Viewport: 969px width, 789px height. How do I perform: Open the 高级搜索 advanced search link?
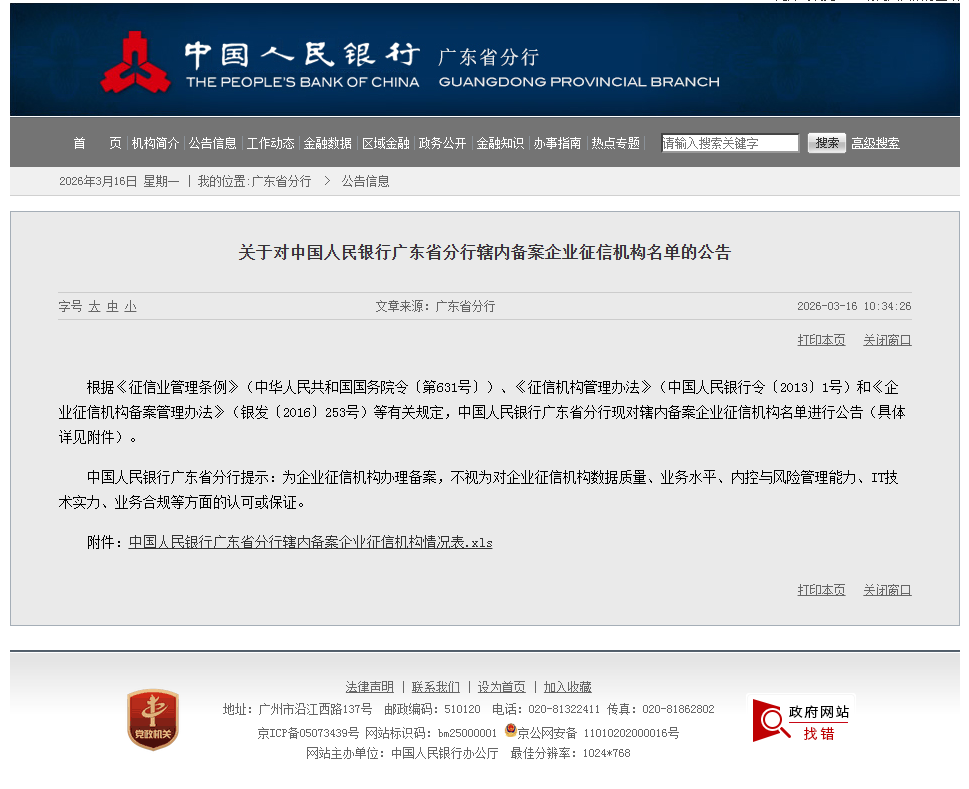pyautogui.click(x=875, y=143)
